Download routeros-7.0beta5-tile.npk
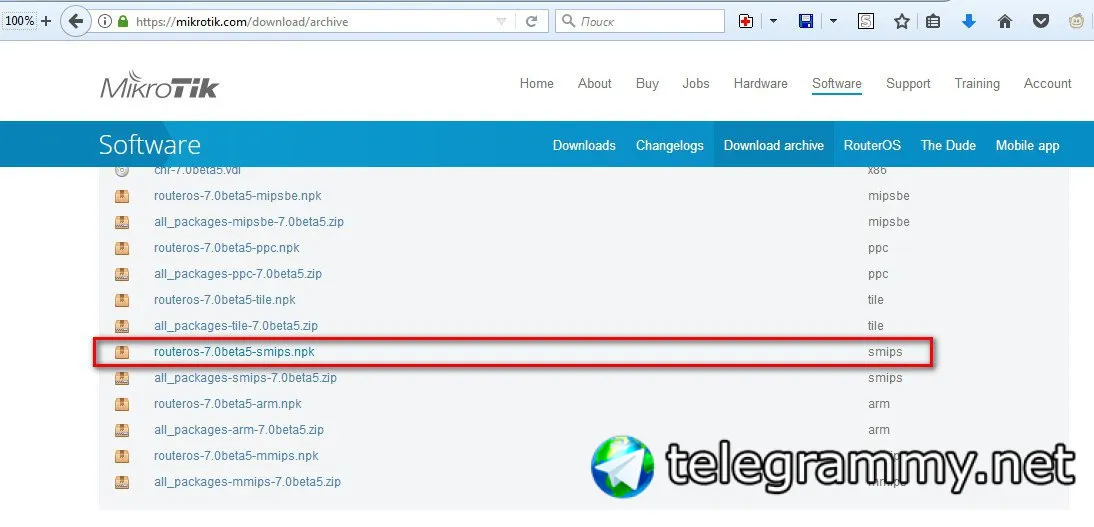This screenshot has width=1094, height=527. 225,299
